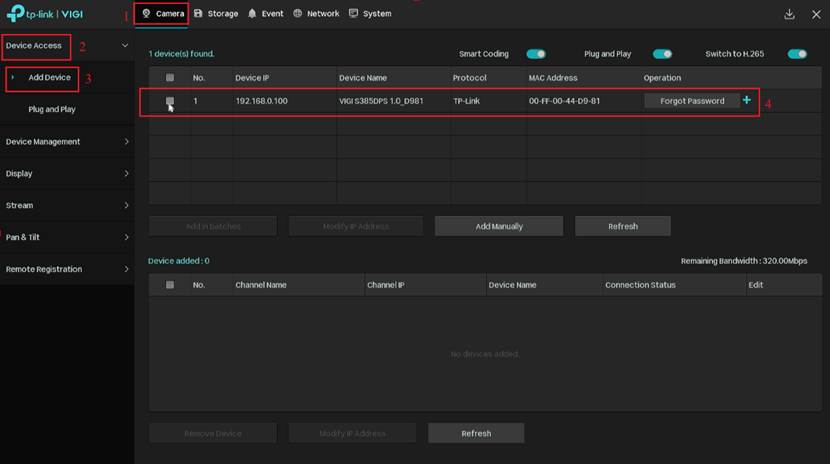Check select-all box in added devices table
Viewport: 830px width, 464px height.
[x=170, y=285]
